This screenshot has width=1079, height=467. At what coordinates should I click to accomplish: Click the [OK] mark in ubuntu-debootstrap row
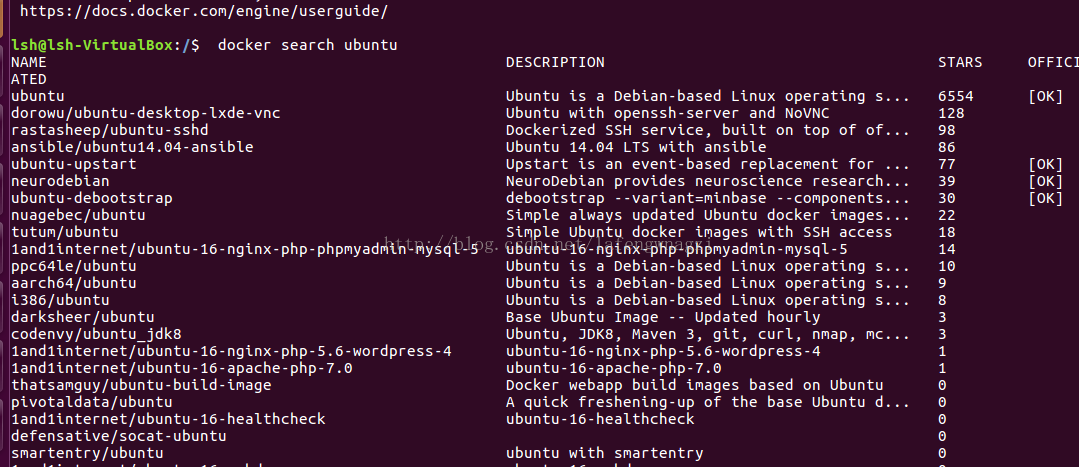point(1045,198)
